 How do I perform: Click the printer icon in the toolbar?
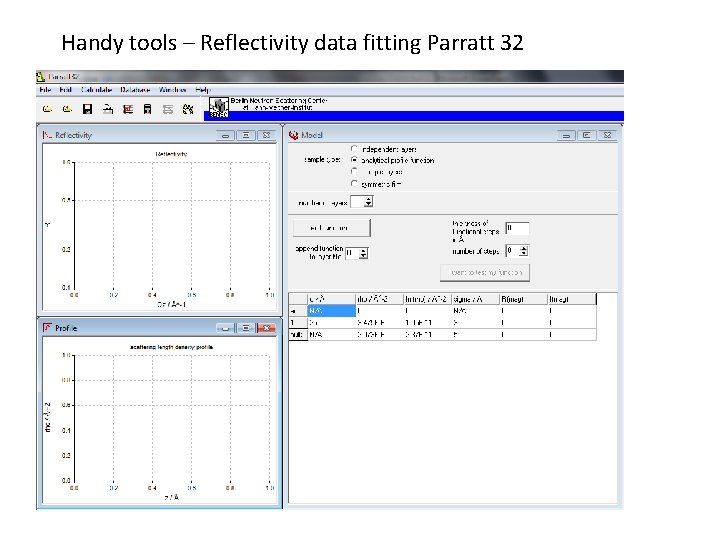click(x=108, y=109)
